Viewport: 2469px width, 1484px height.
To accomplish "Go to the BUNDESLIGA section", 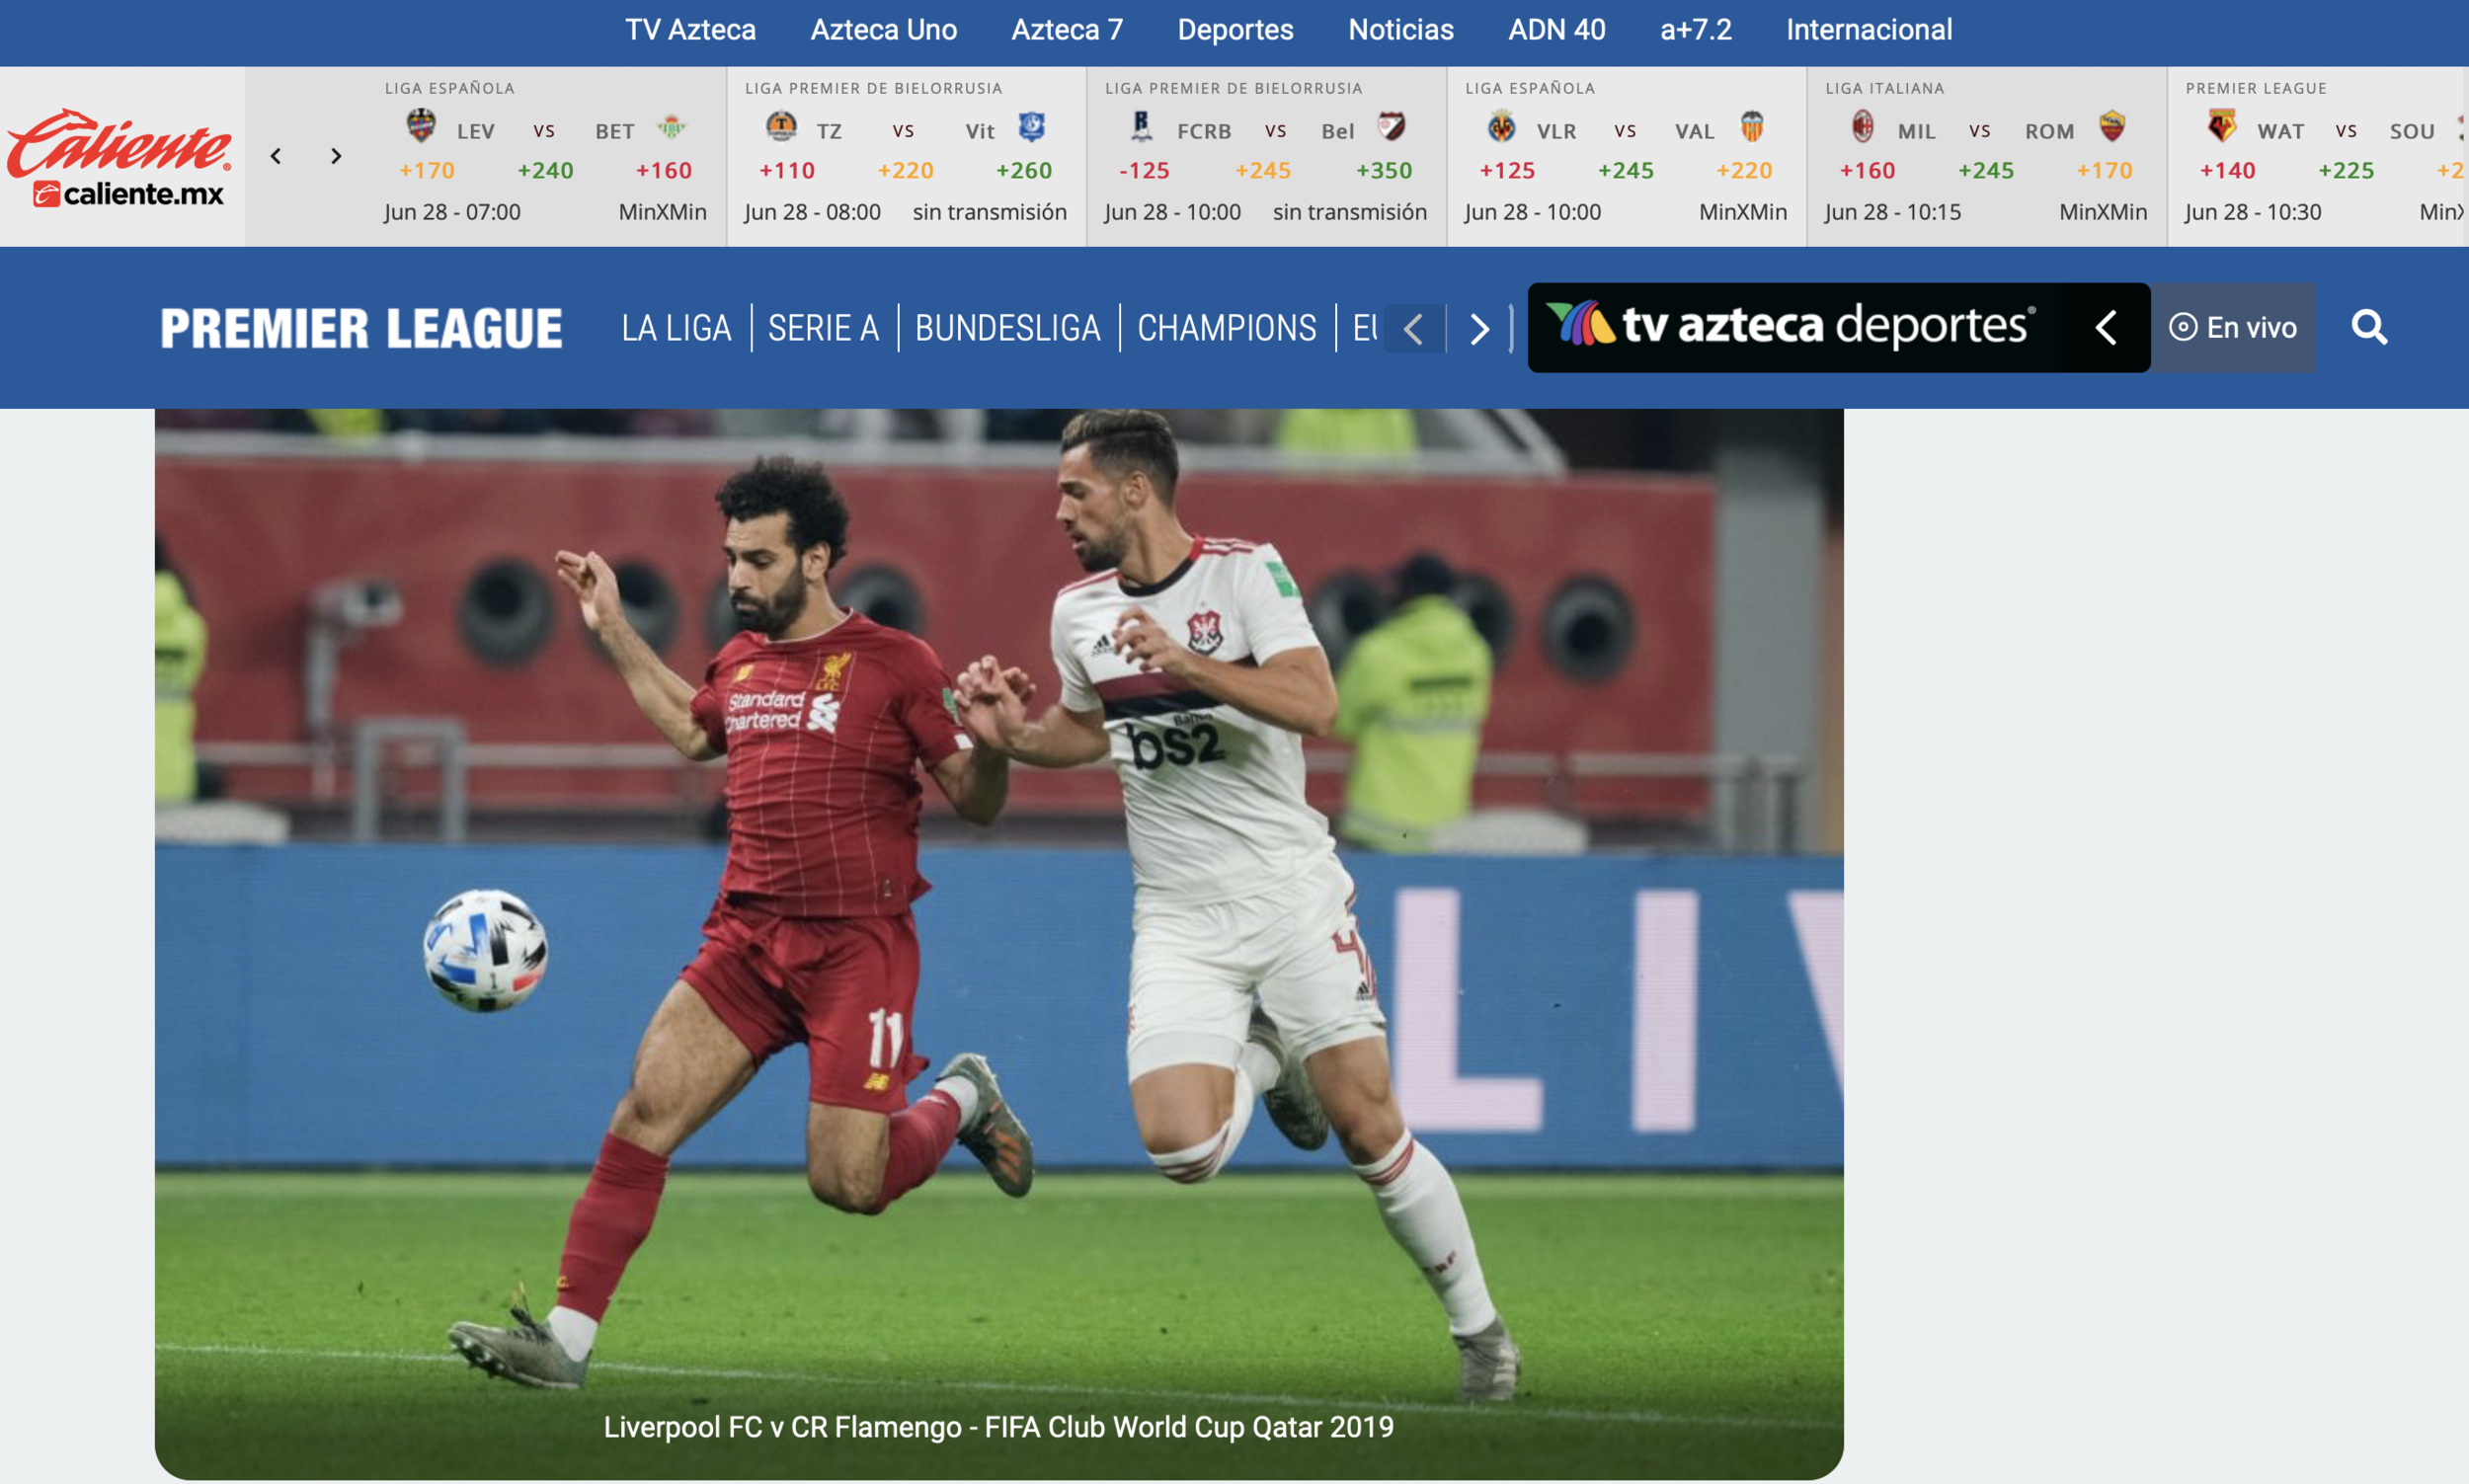I will 1007,328.
